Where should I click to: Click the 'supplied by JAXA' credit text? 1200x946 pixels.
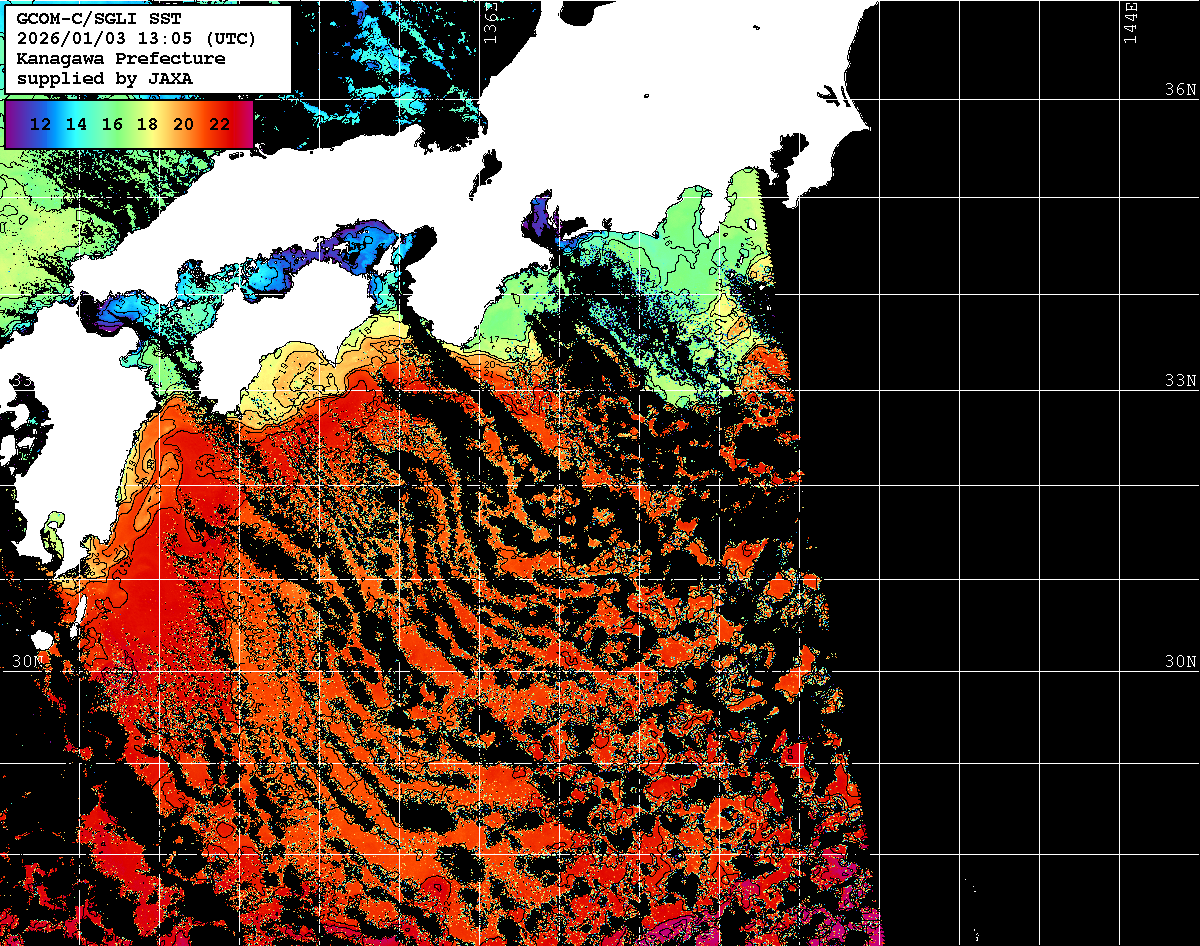coord(105,78)
